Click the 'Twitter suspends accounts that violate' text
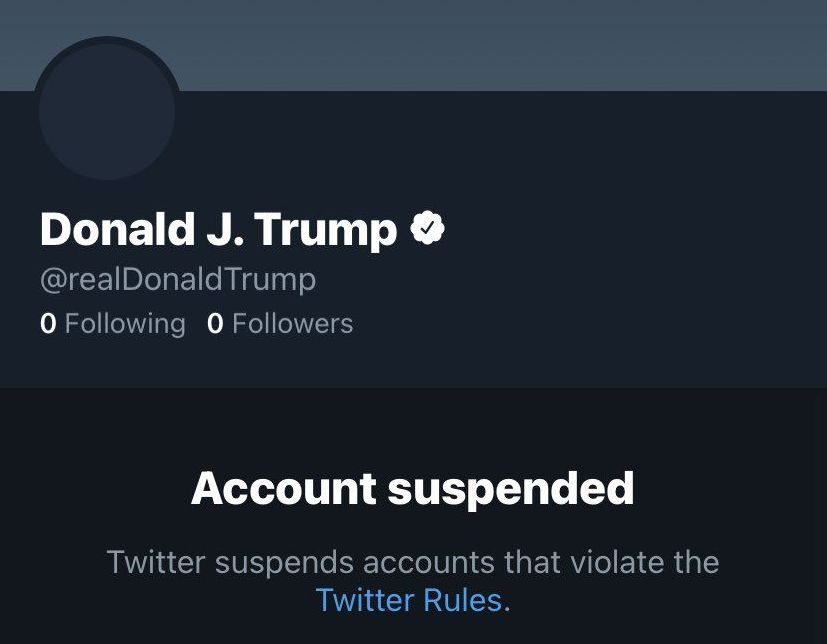This screenshot has height=644, width=827. click(412, 562)
